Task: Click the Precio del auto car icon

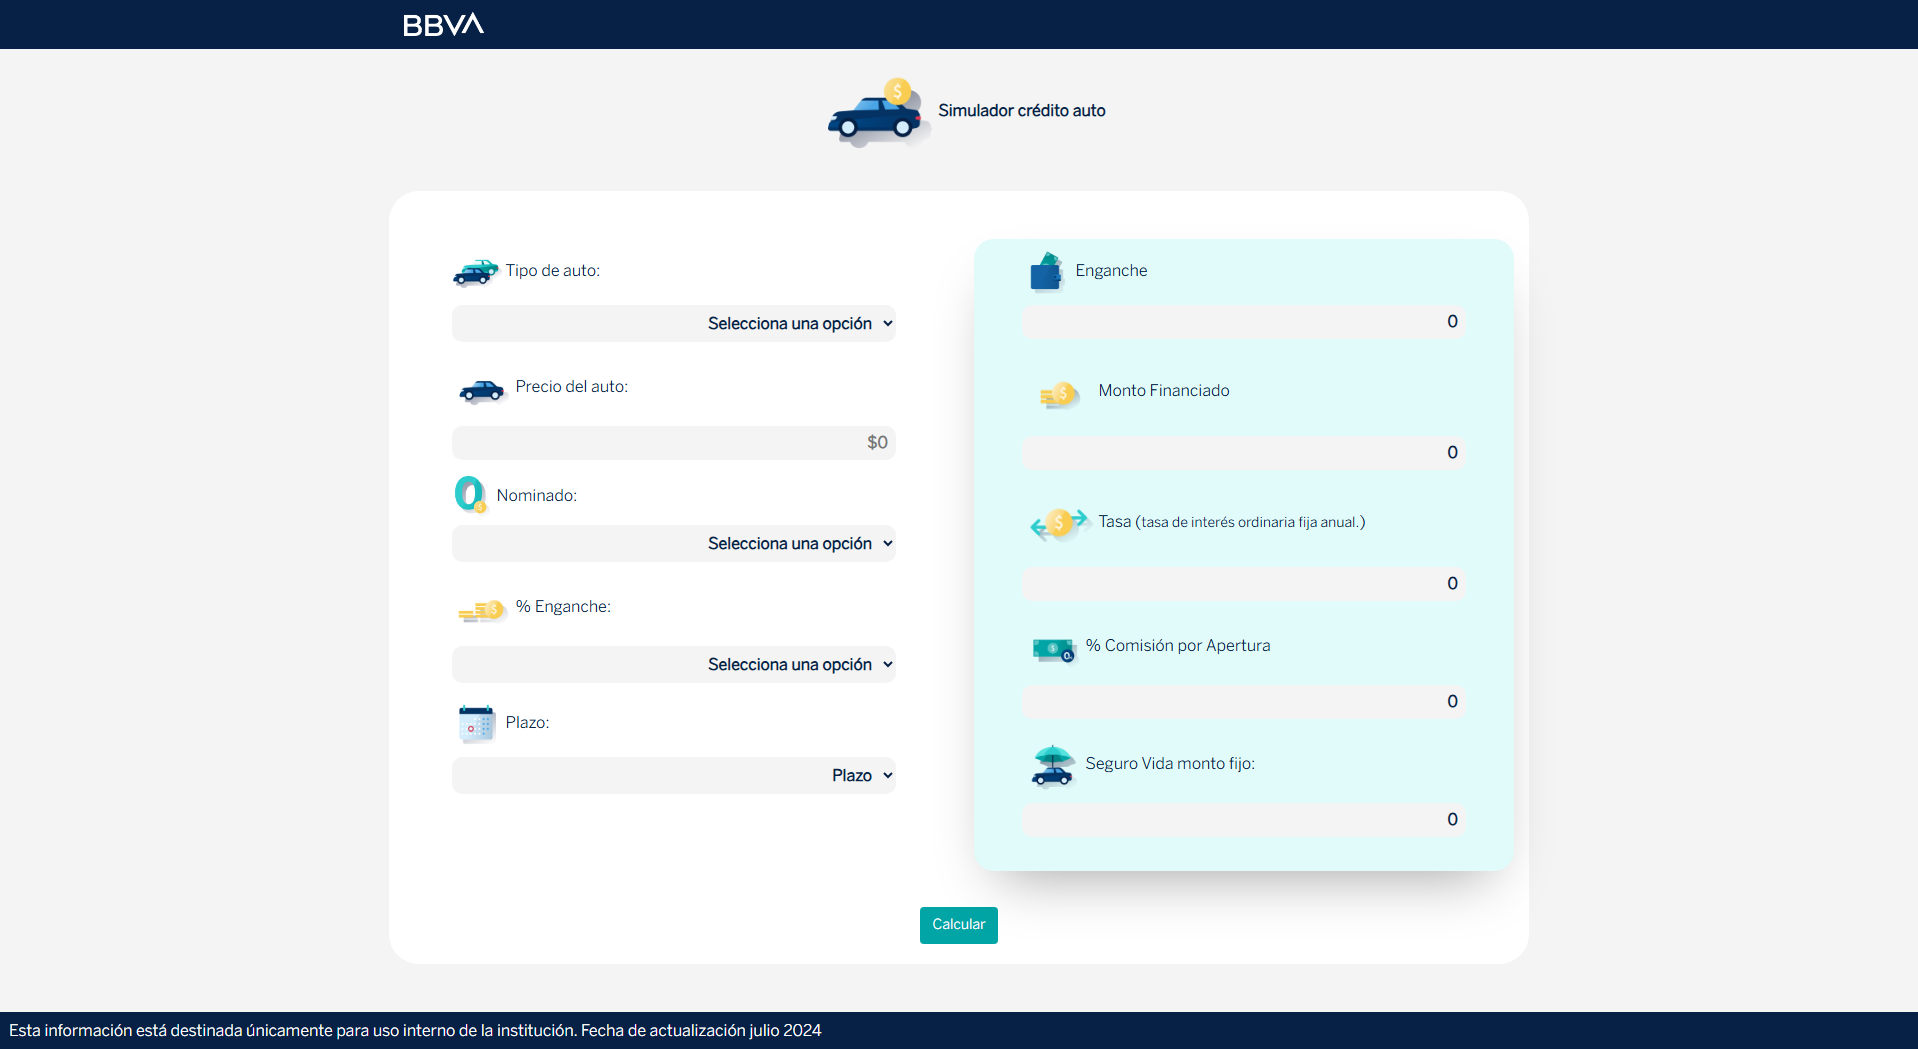Action: [481, 391]
